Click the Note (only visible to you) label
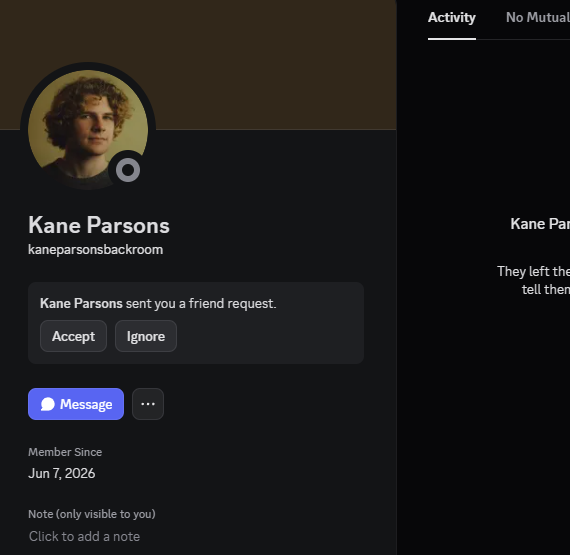The image size is (570, 555). tap(92, 514)
